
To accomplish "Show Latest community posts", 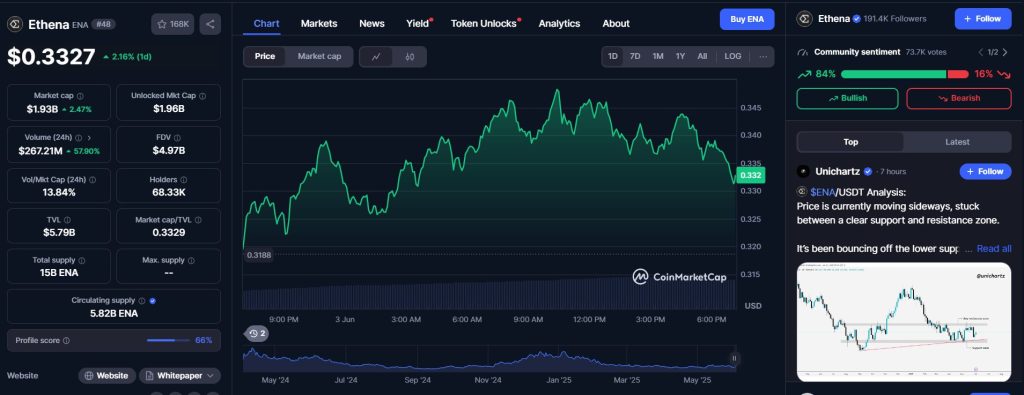I will click(x=957, y=142).
